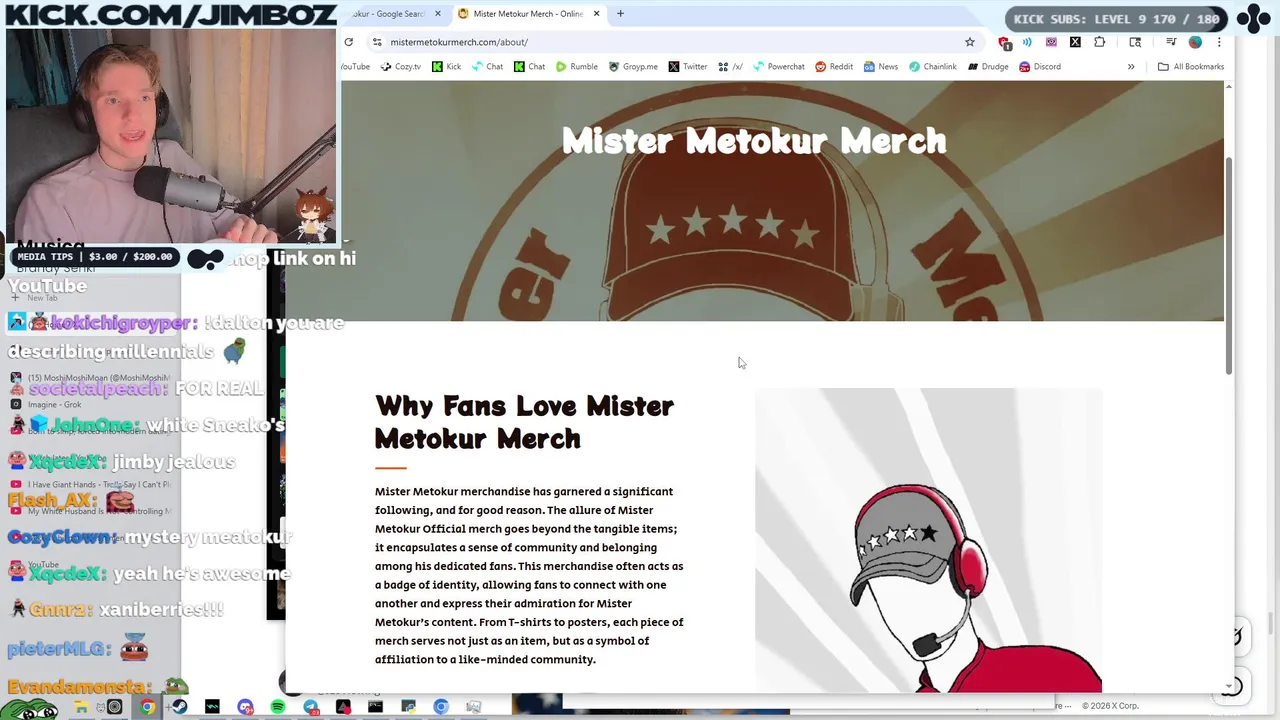Image resolution: width=1280 pixels, height=720 pixels.
Task: Open Chrome's three-dot menu
Action: tap(1219, 42)
